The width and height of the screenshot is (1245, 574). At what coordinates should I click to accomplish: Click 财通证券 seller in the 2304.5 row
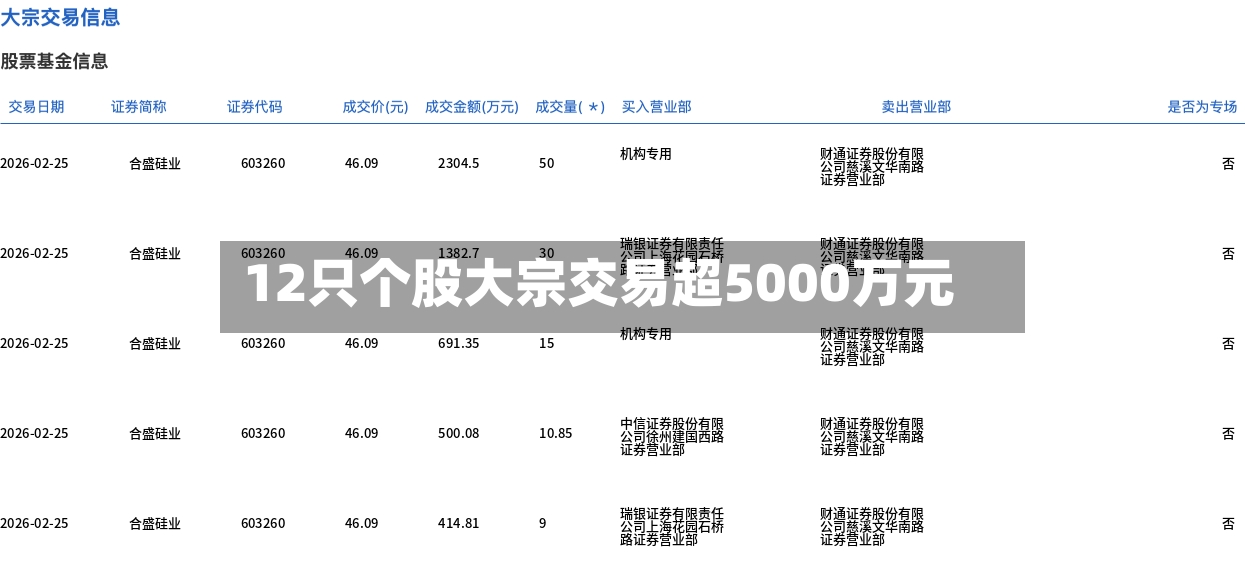[x=872, y=167]
